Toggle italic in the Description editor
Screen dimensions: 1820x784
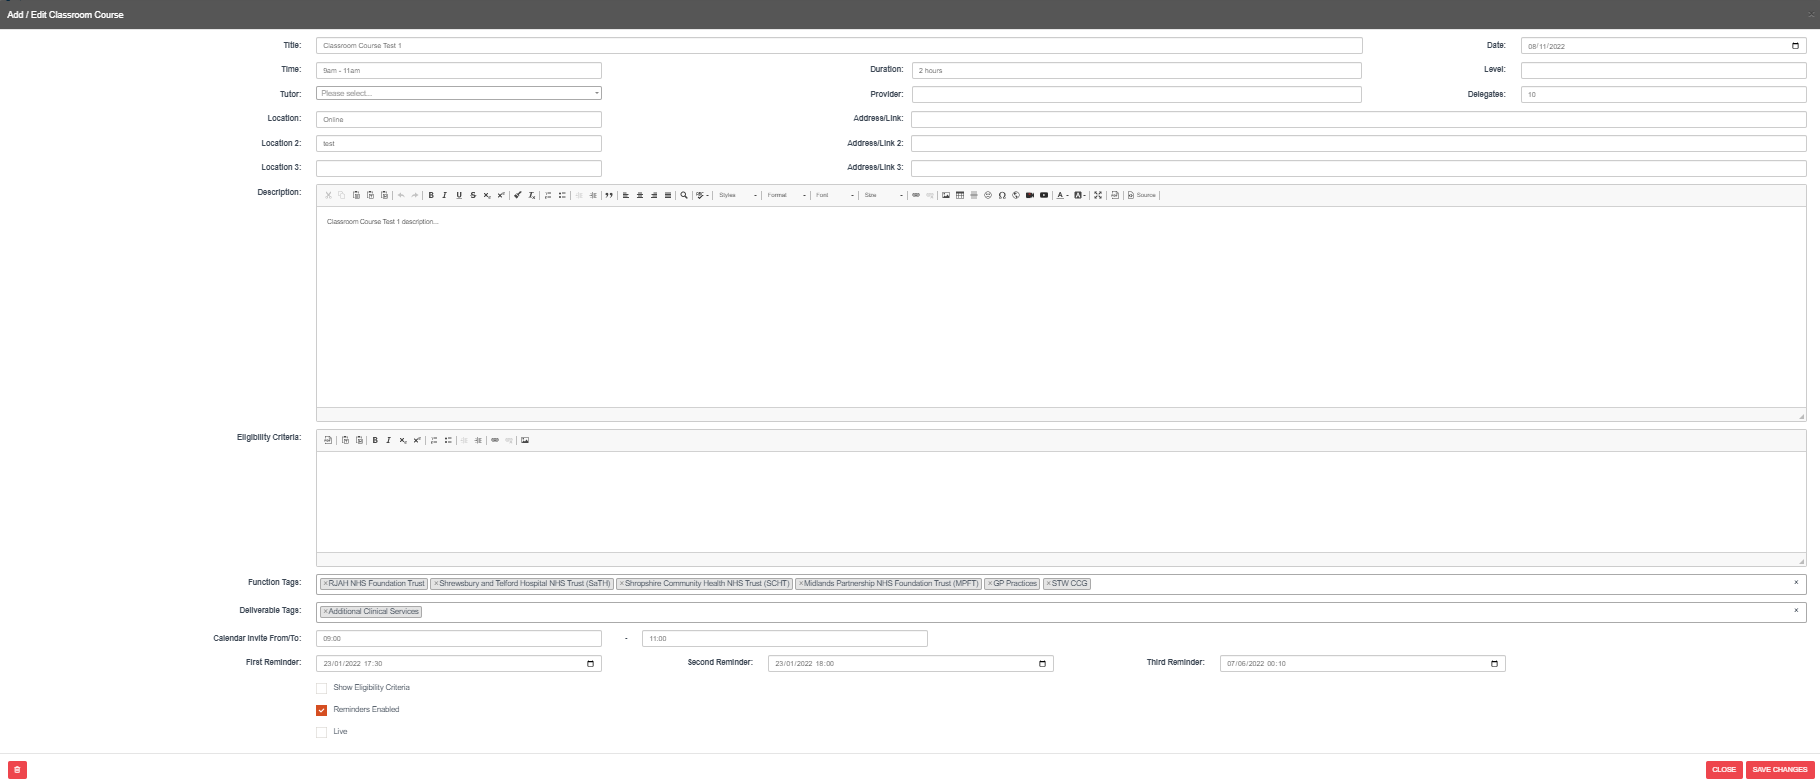coord(445,196)
